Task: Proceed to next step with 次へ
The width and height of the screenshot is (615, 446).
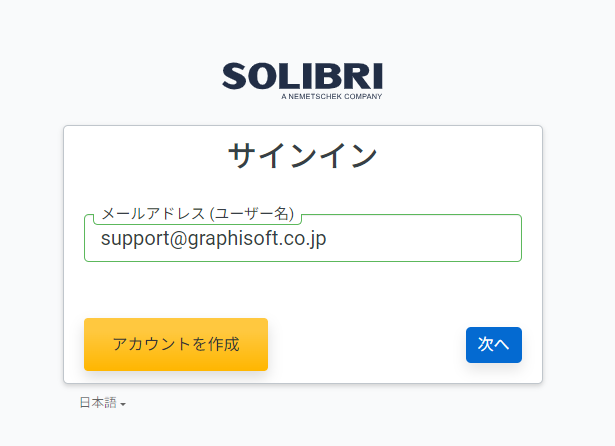Action: pos(494,345)
